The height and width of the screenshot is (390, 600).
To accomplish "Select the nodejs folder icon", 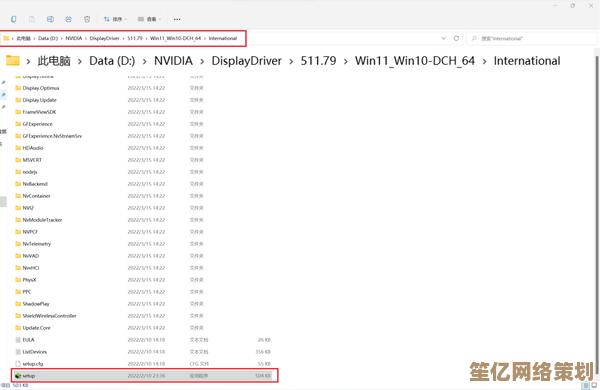I will click(18, 172).
